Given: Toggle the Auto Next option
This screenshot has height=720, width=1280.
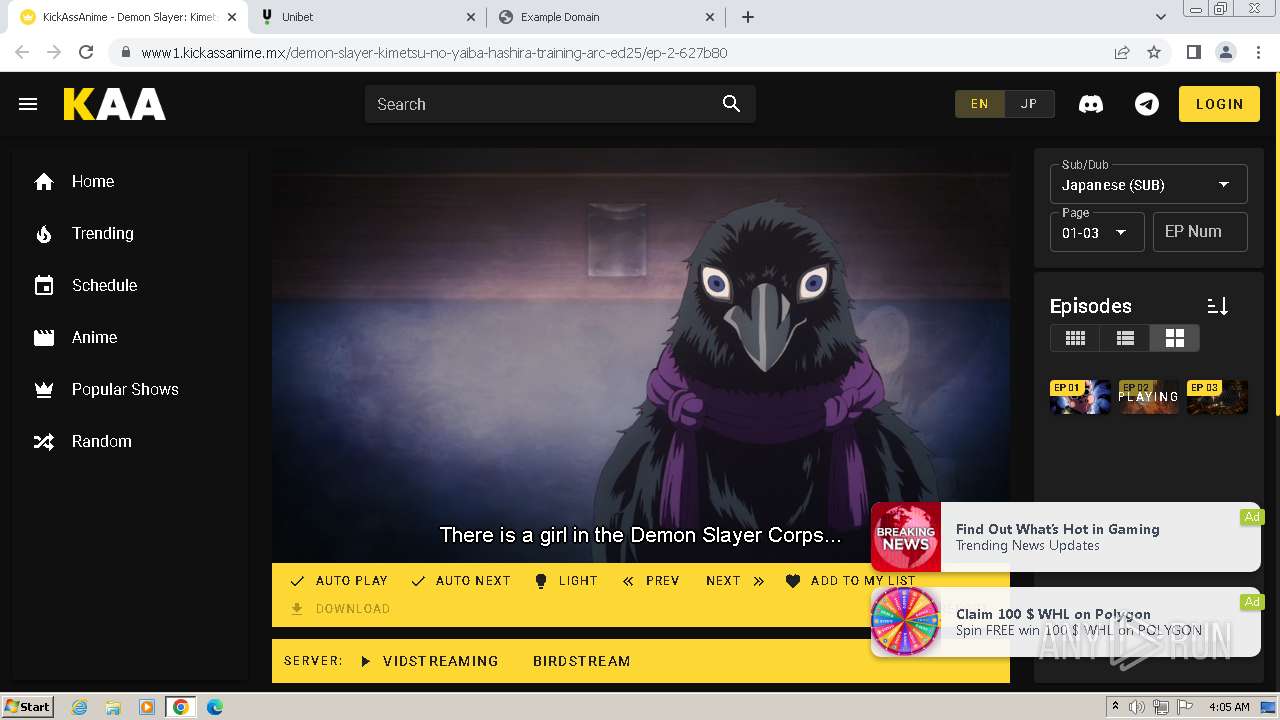Looking at the screenshot, I should 460,581.
